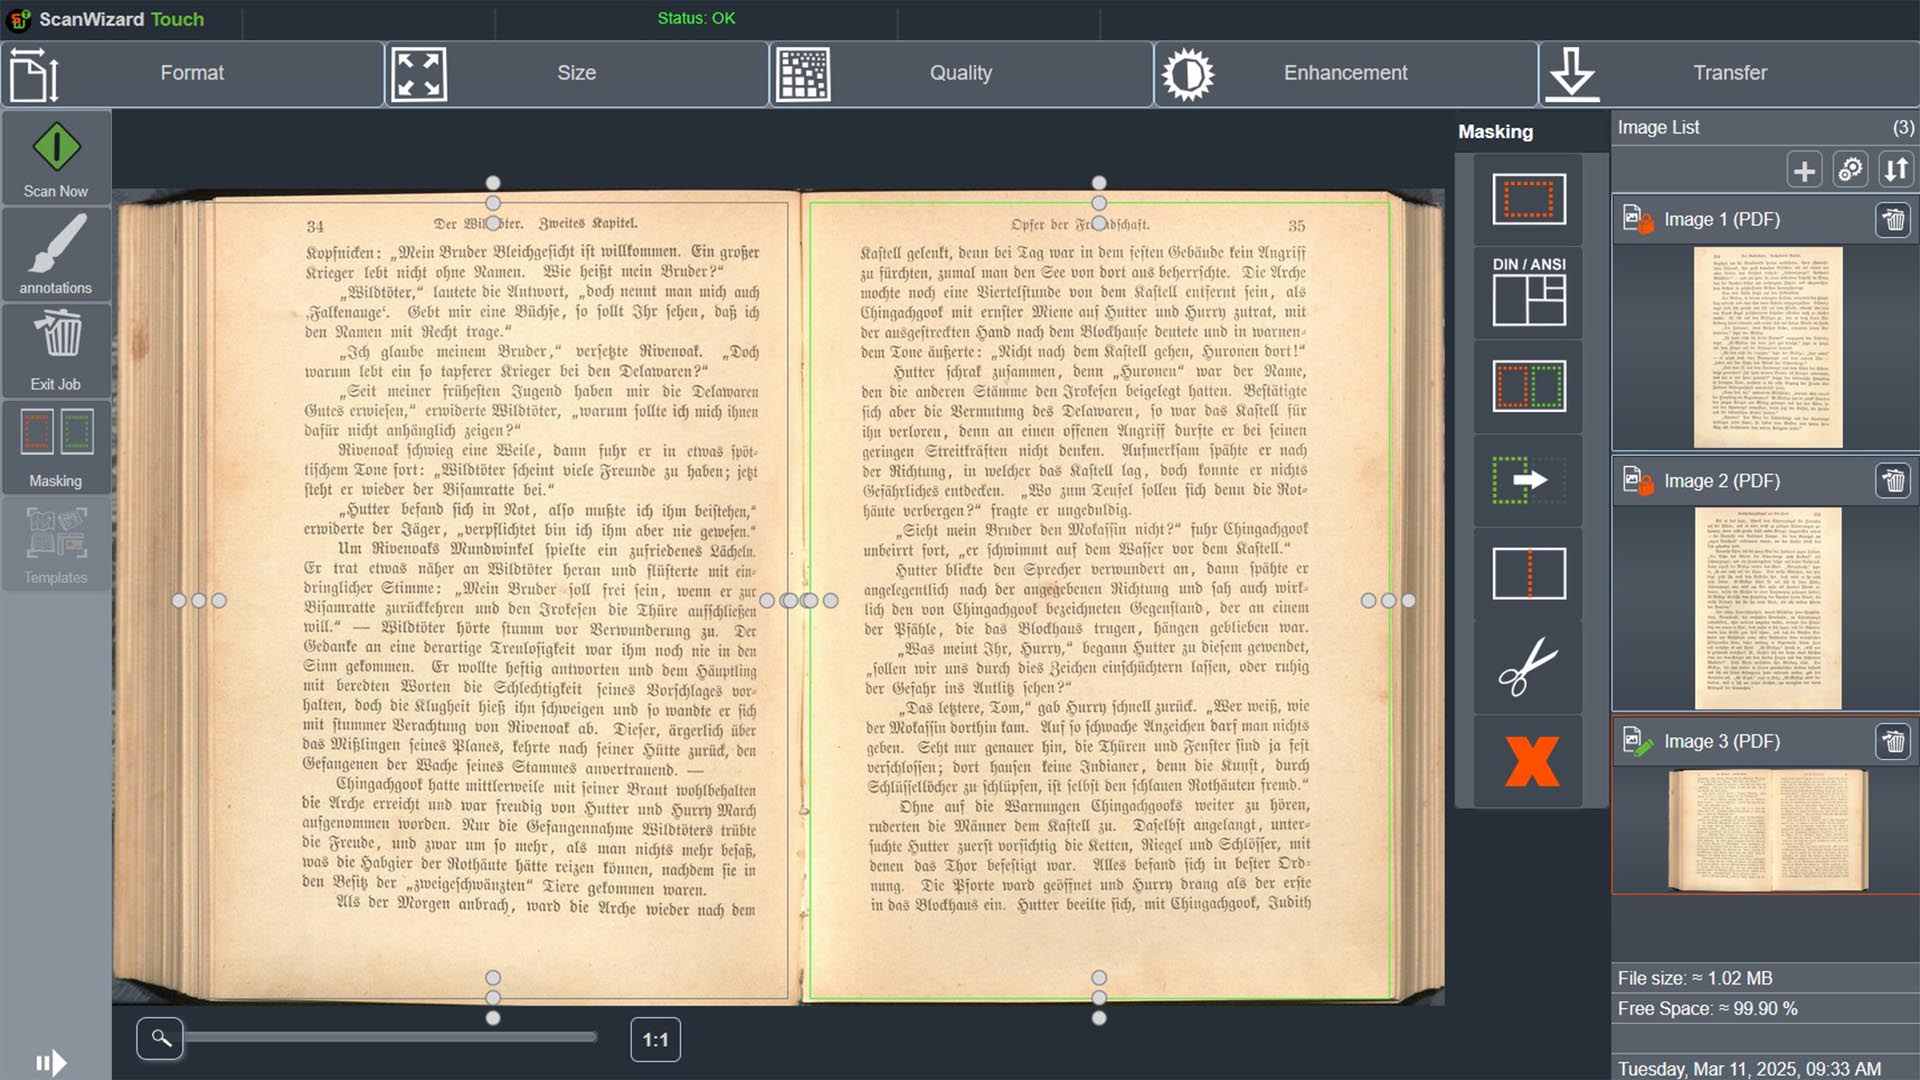The height and width of the screenshot is (1080, 1920).
Task: Open the Transfer tab
Action: pos(1729,73)
